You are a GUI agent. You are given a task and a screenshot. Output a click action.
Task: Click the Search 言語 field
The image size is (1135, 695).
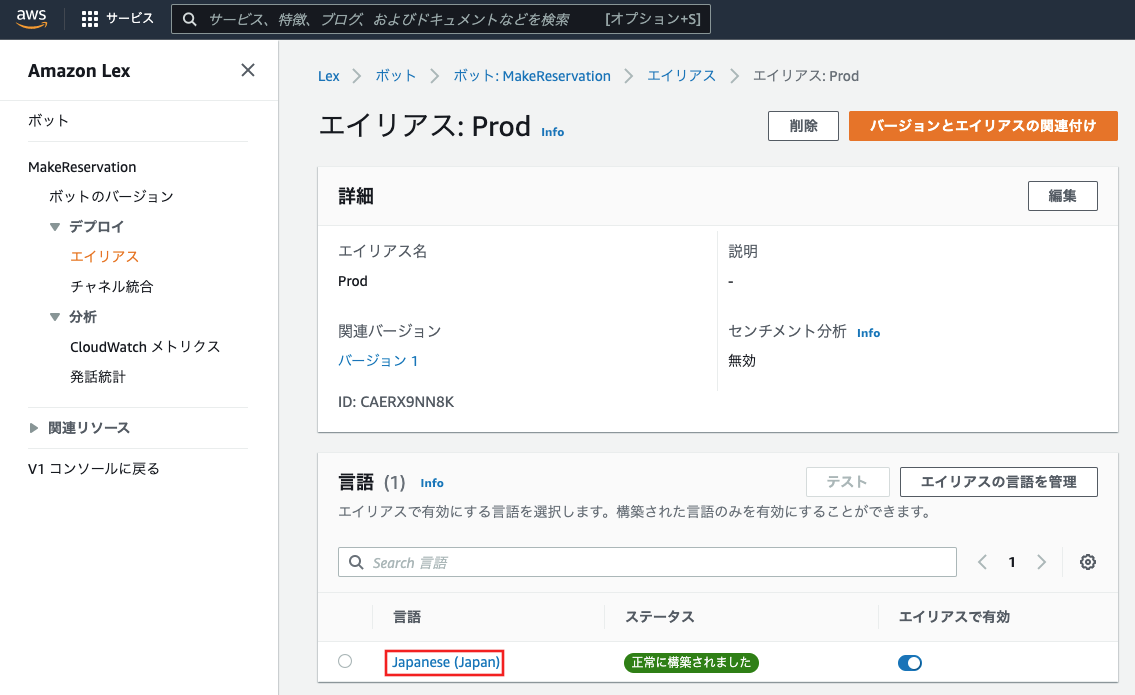647,563
